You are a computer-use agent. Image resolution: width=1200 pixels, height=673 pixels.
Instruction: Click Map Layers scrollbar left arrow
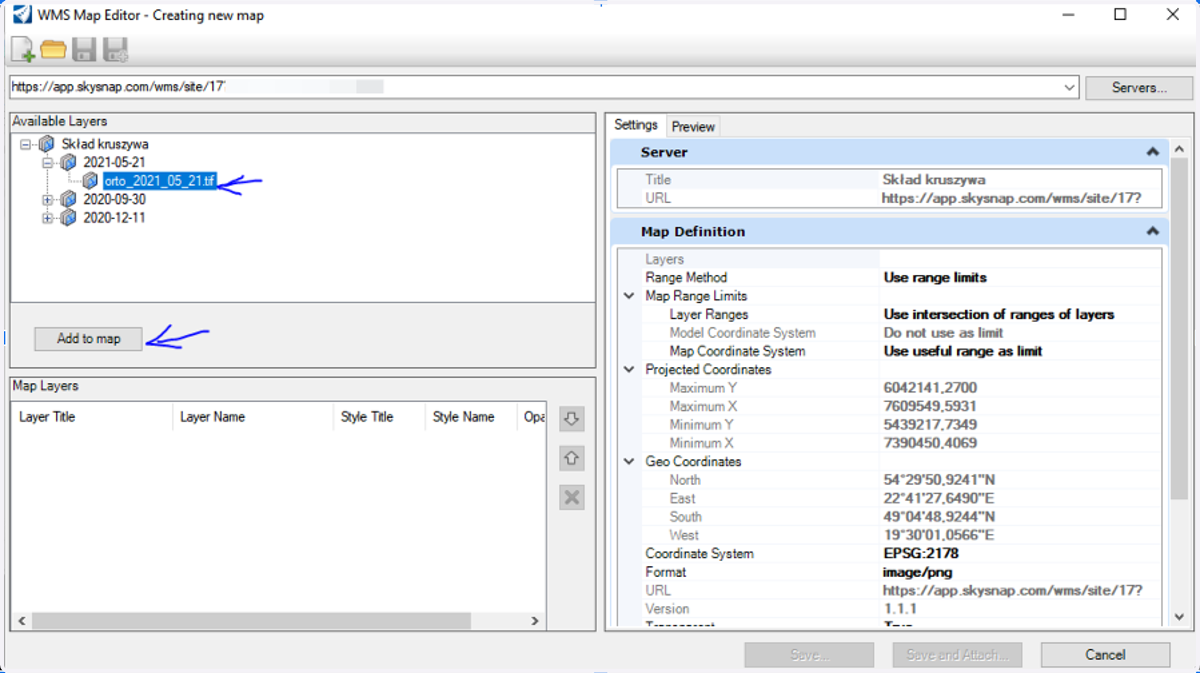(21, 621)
